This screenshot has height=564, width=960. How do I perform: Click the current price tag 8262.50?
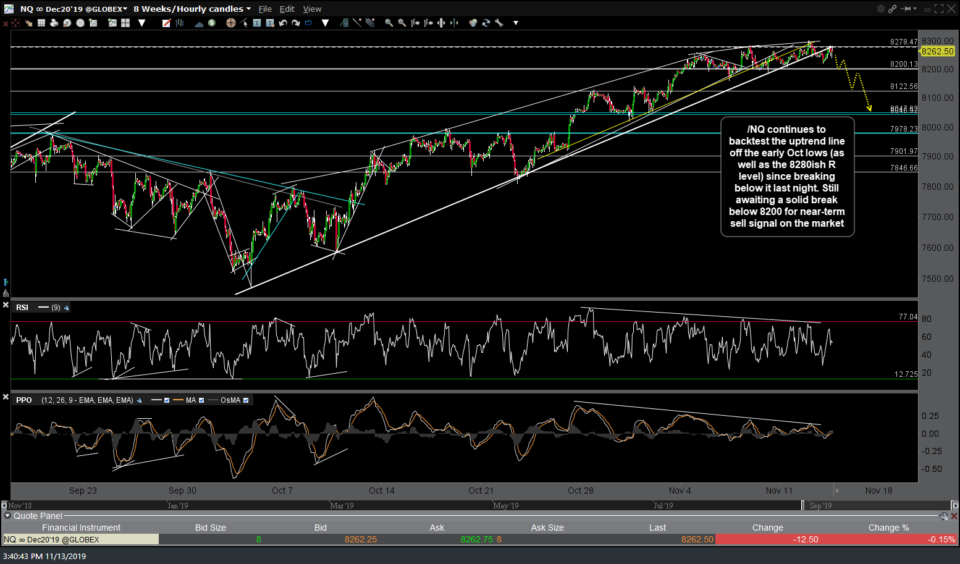point(937,51)
